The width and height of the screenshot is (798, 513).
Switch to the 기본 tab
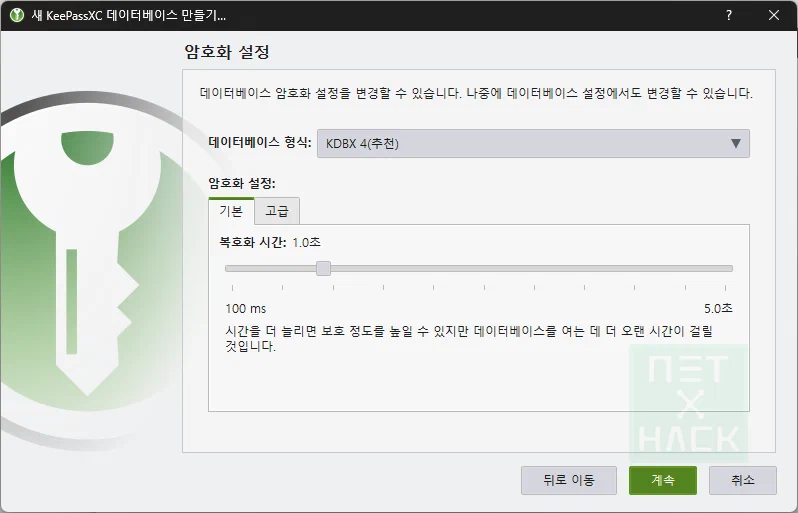pyautogui.click(x=231, y=211)
